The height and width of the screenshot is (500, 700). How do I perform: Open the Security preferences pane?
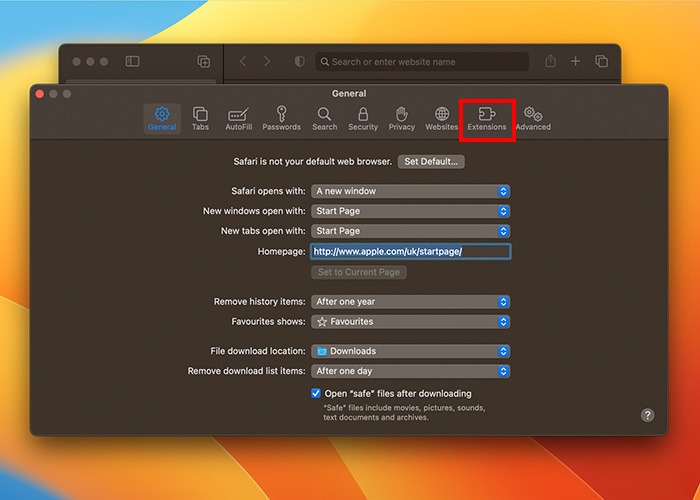[363, 119]
